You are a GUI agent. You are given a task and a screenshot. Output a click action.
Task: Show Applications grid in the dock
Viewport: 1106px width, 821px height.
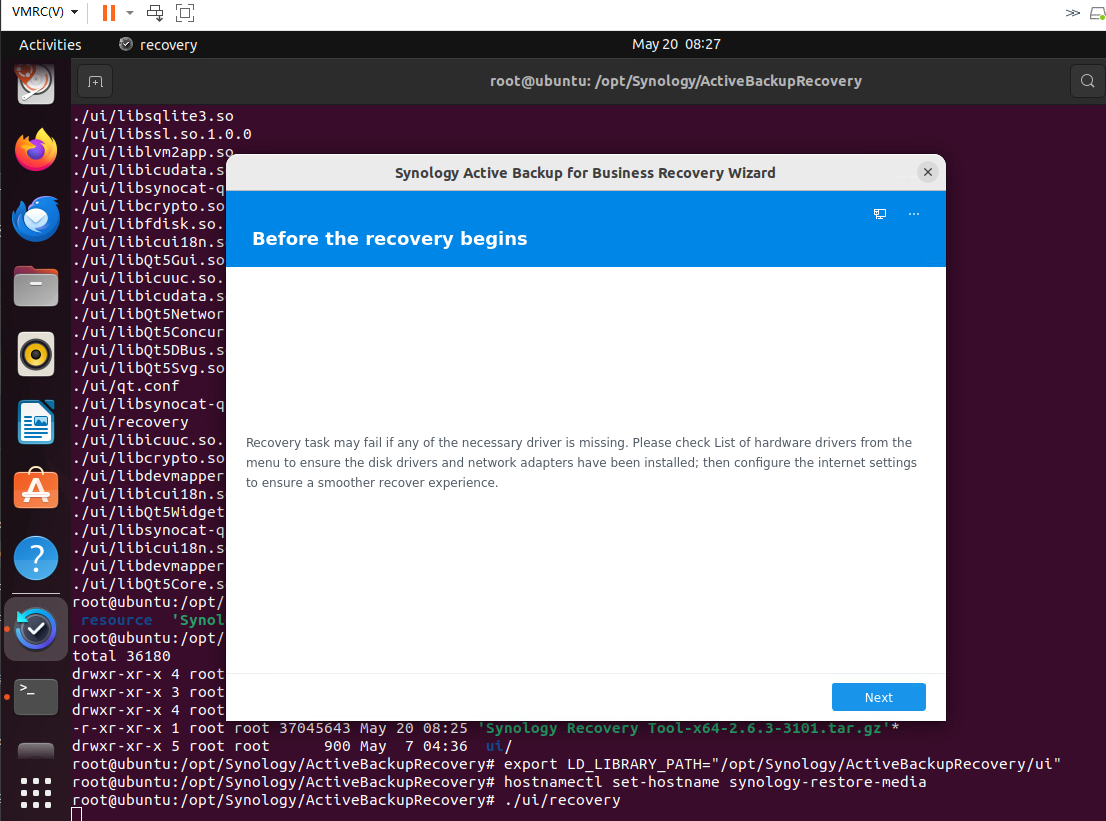35,793
